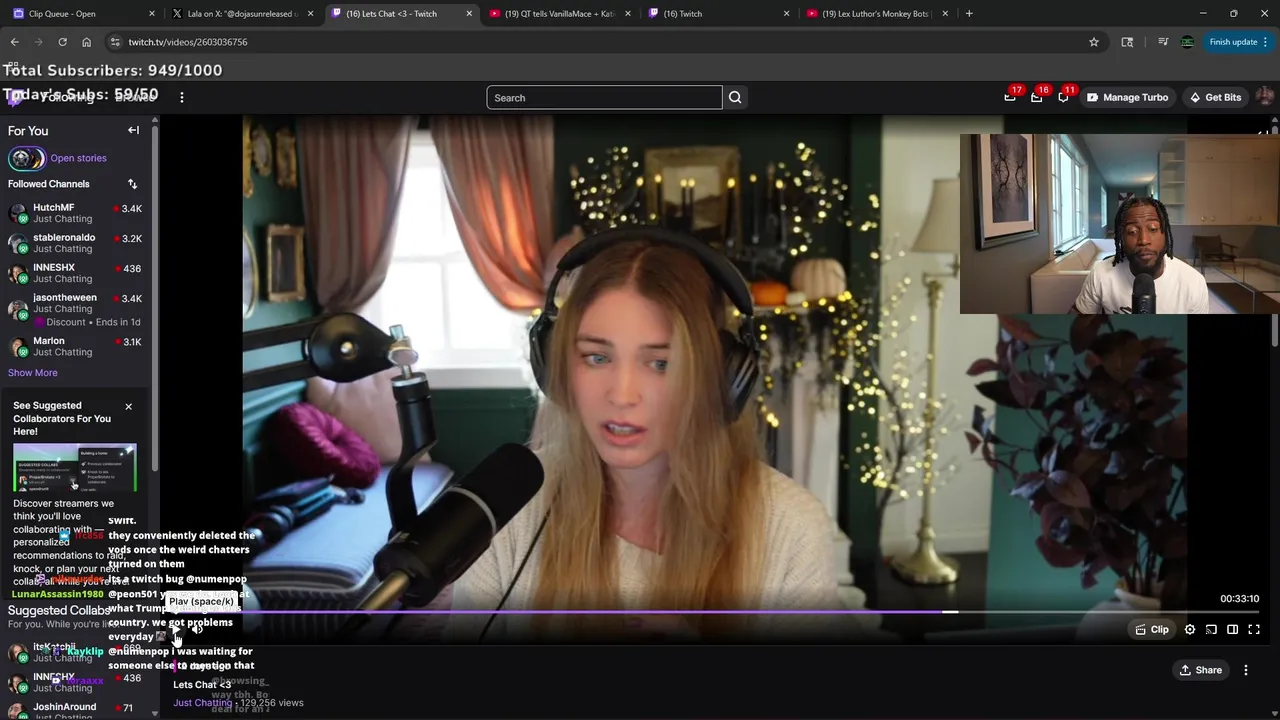This screenshot has height=720, width=1280.
Task: Open video player settings gear
Action: [1190, 629]
